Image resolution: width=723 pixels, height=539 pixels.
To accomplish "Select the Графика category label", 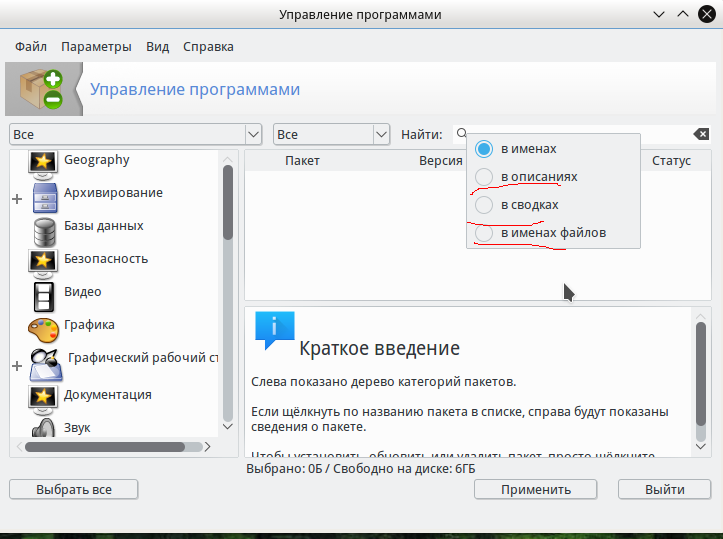I will coord(89,325).
